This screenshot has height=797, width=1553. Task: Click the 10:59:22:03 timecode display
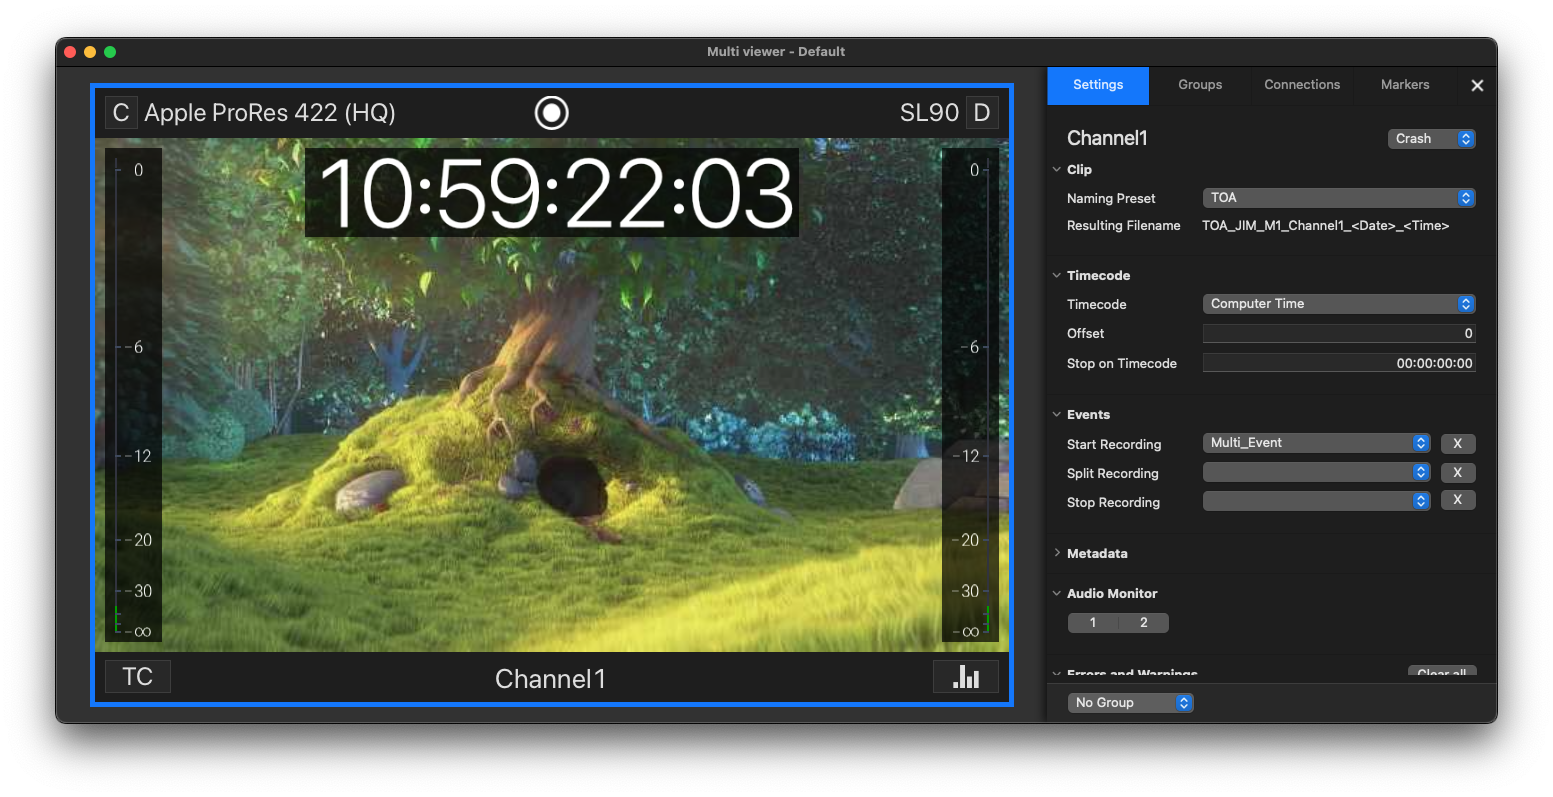(553, 193)
